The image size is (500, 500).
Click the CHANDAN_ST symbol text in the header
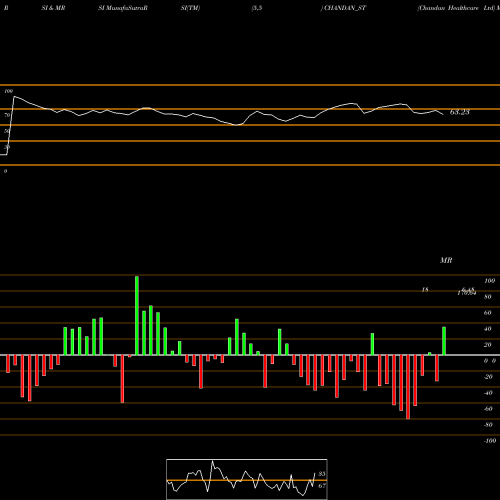tap(344, 8)
